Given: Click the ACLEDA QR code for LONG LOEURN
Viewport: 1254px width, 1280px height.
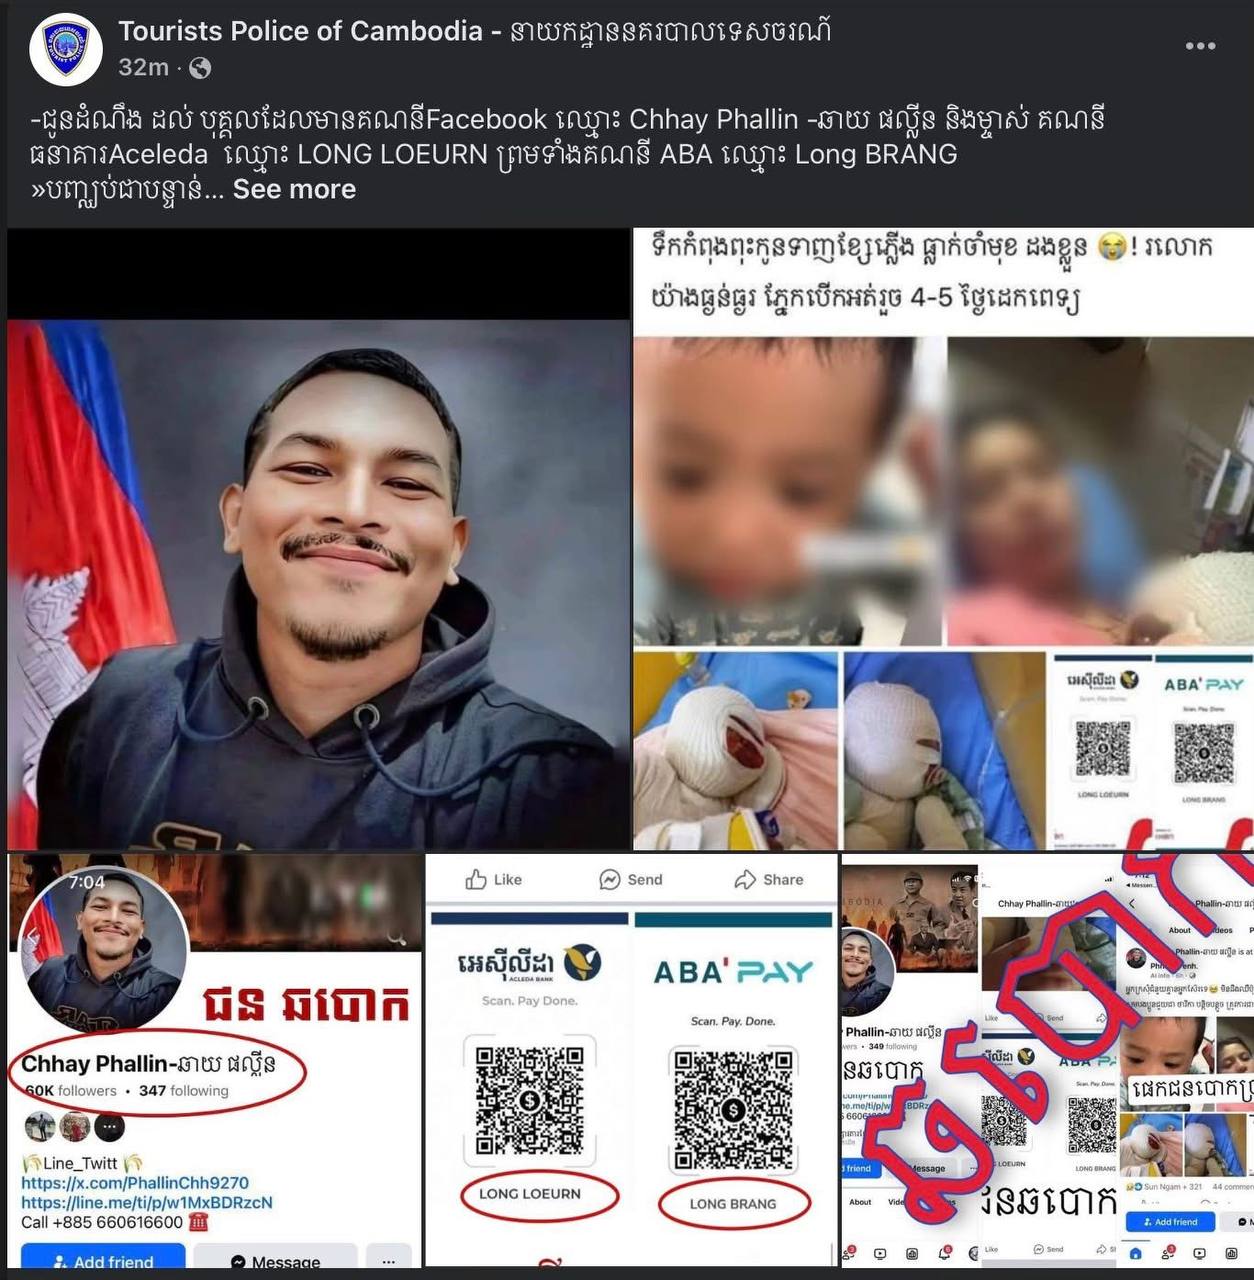Looking at the screenshot, I should 529,1100.
